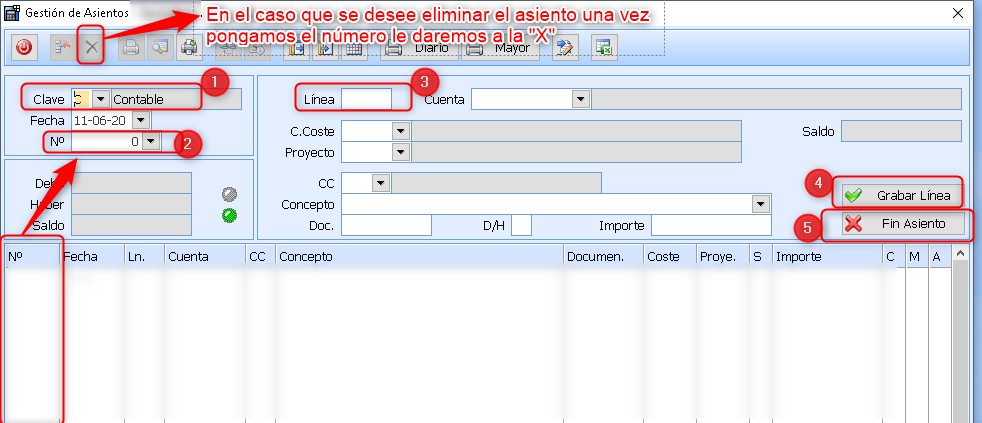Click the calendar grid toolbar icon
982x423 pixels.
pos(353,47)
